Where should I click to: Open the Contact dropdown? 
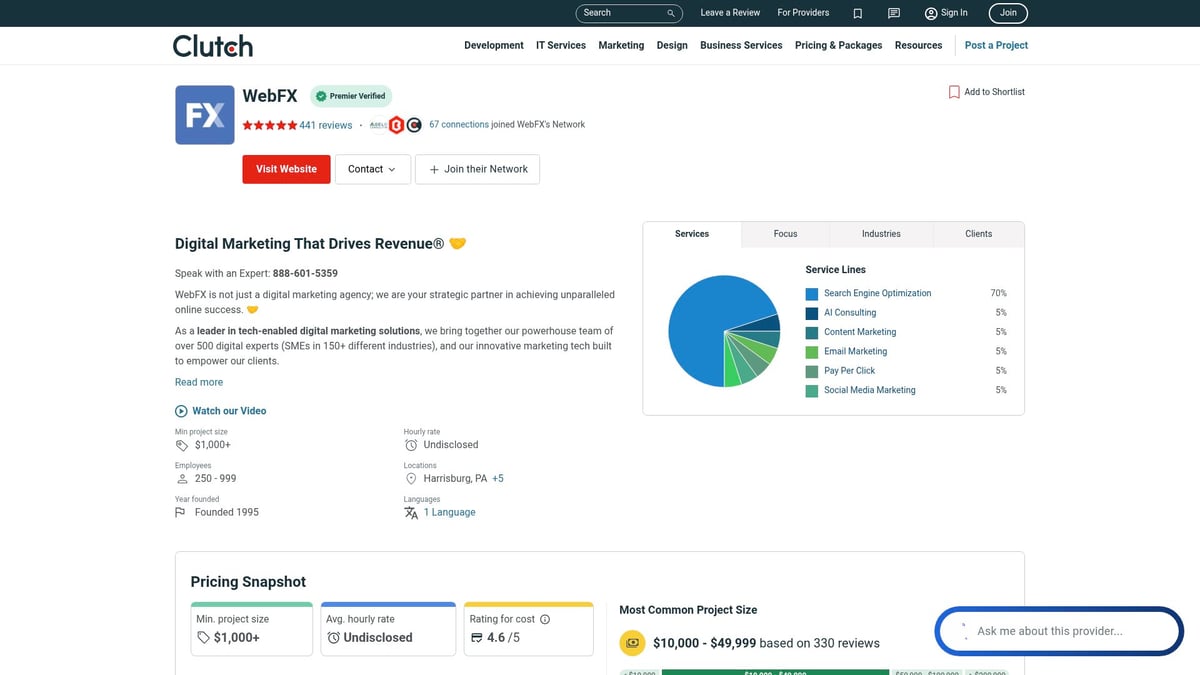click(x=372, y=169)
